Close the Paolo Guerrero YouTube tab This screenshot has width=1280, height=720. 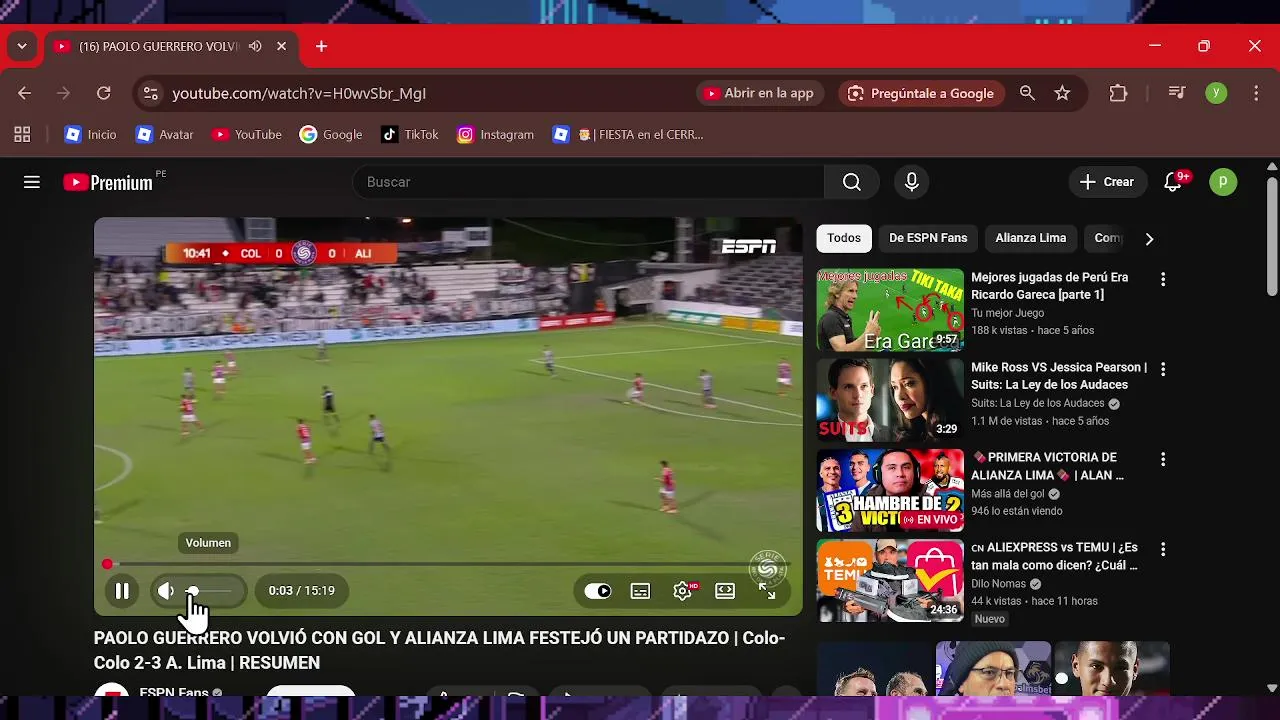(281, 46)
